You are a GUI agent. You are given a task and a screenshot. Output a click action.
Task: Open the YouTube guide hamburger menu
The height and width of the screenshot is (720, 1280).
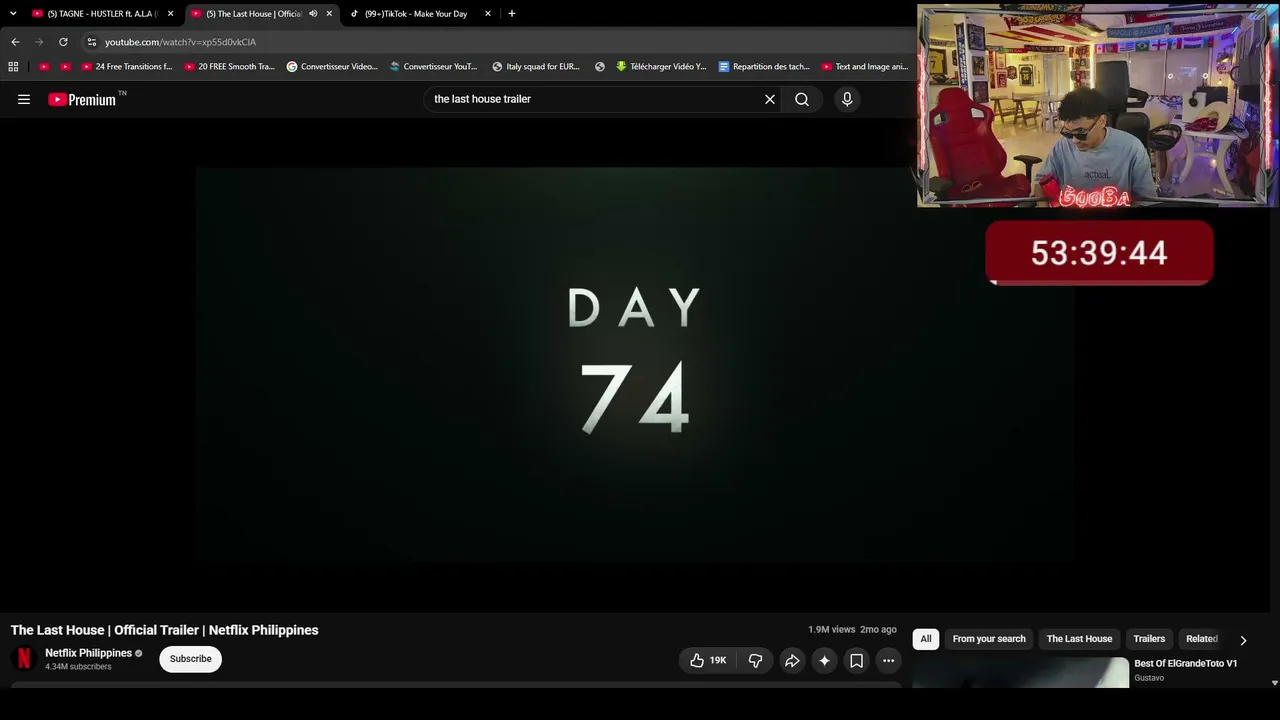(x=24, y=99)
